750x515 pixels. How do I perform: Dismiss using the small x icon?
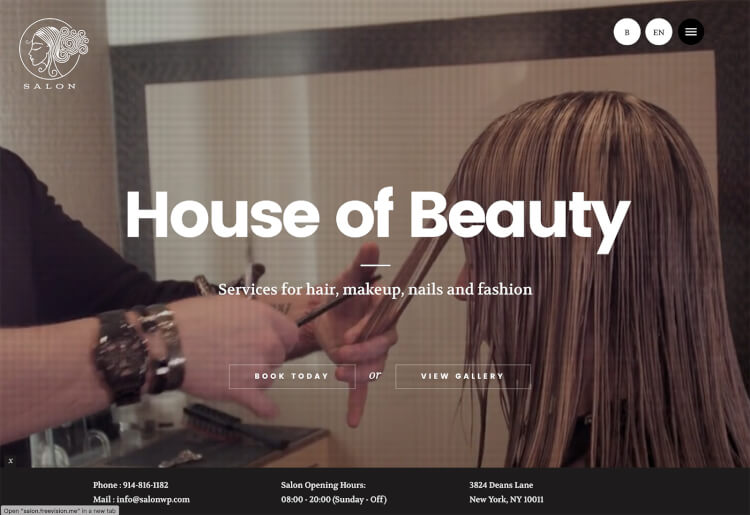pyautogui.click(x=11, y=461)
